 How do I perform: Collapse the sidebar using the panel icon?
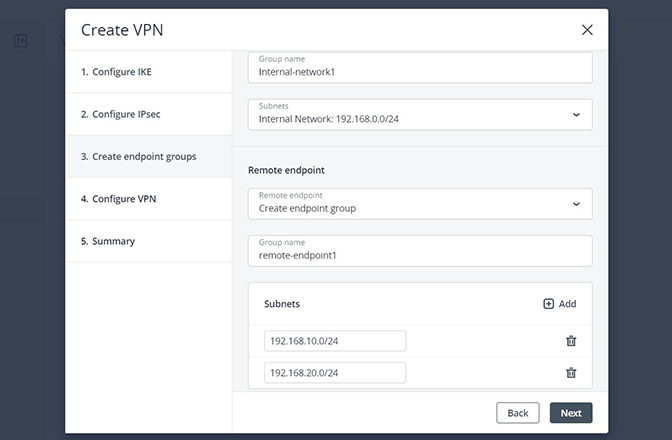[20, 41]
